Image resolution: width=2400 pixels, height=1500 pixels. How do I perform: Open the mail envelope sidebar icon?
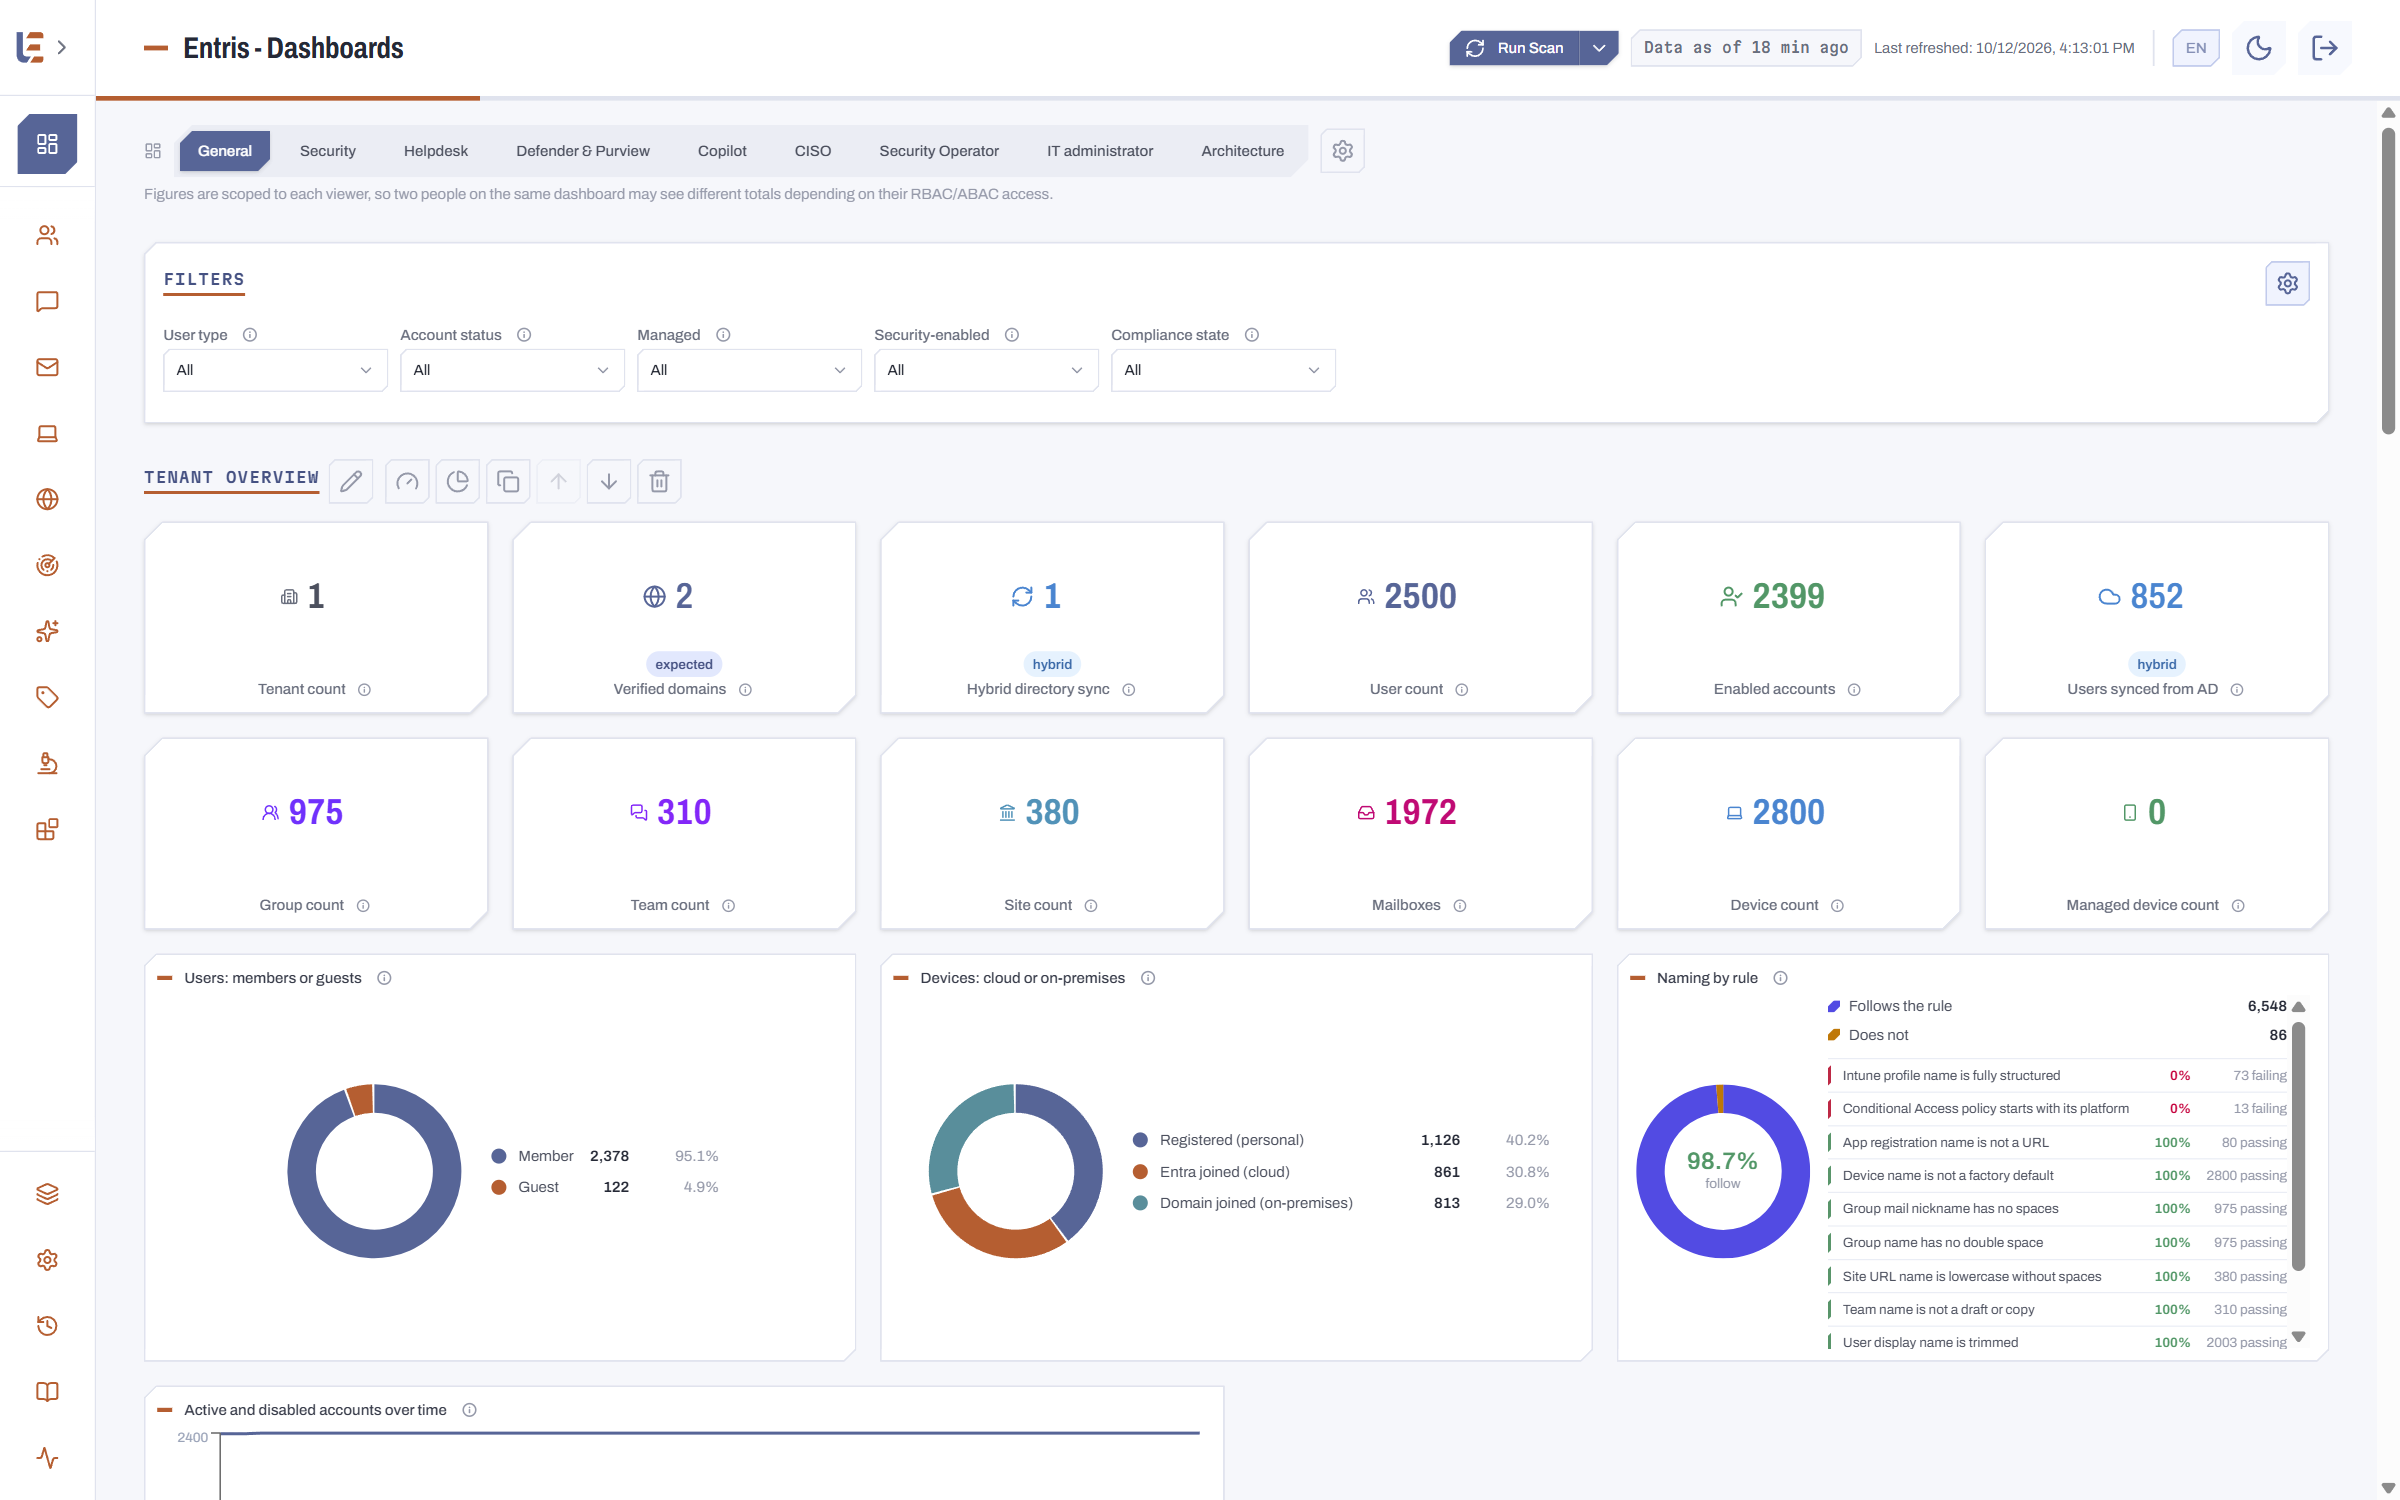[47, 367]
